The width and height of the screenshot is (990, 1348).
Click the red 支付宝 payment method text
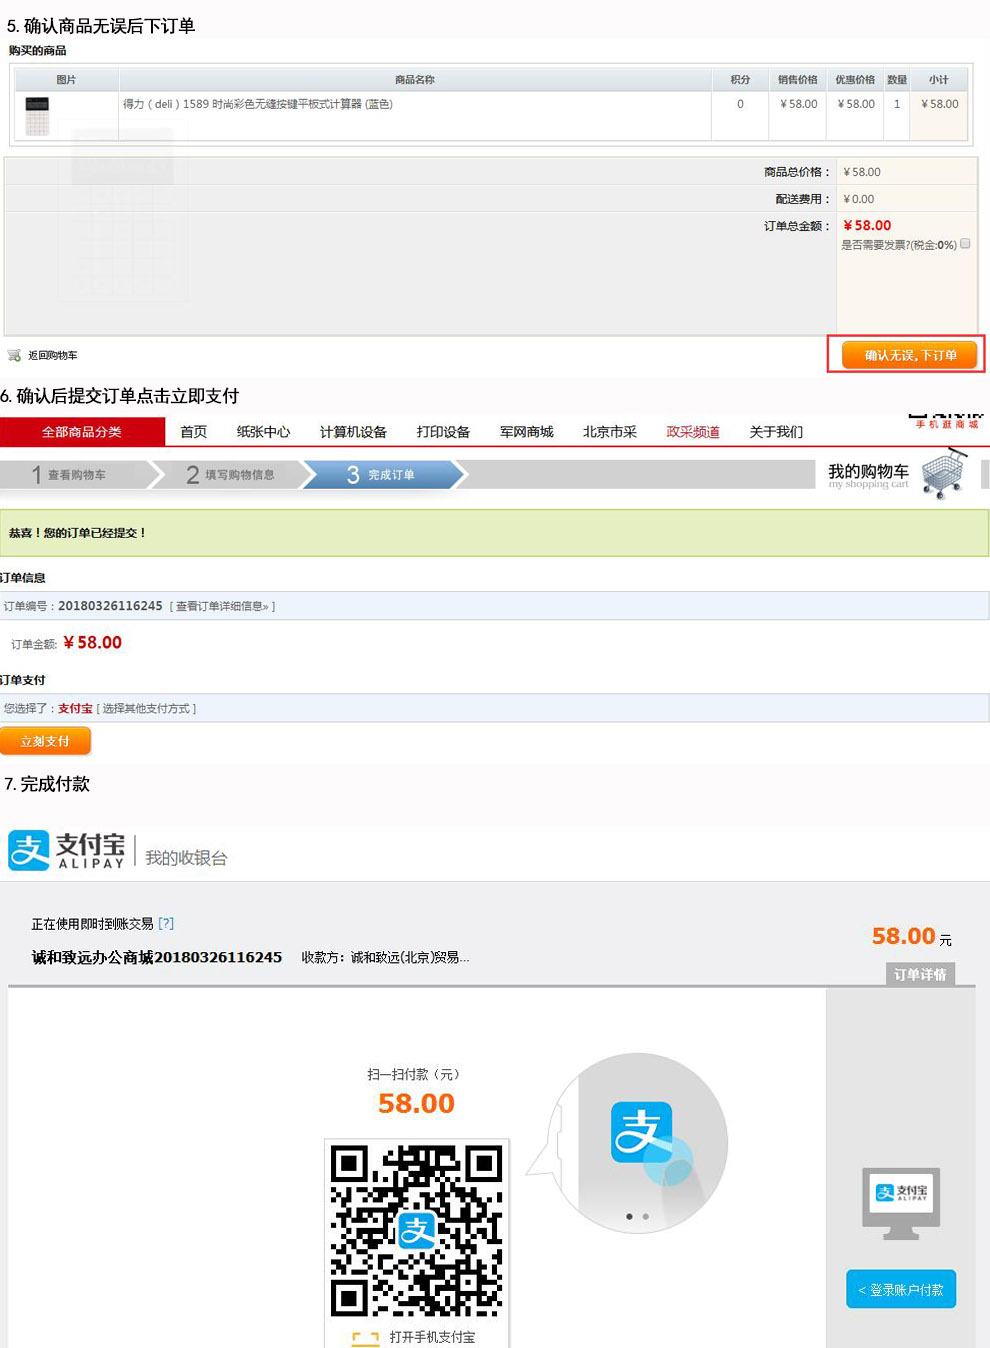(75, 708)
